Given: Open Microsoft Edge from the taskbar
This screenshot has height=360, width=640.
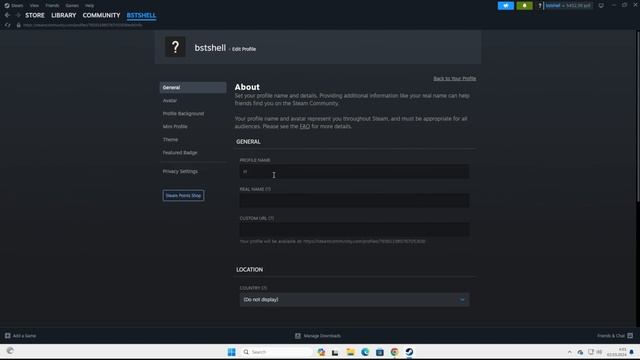Looking at the screenshot, I should click(x=365, y=352).
